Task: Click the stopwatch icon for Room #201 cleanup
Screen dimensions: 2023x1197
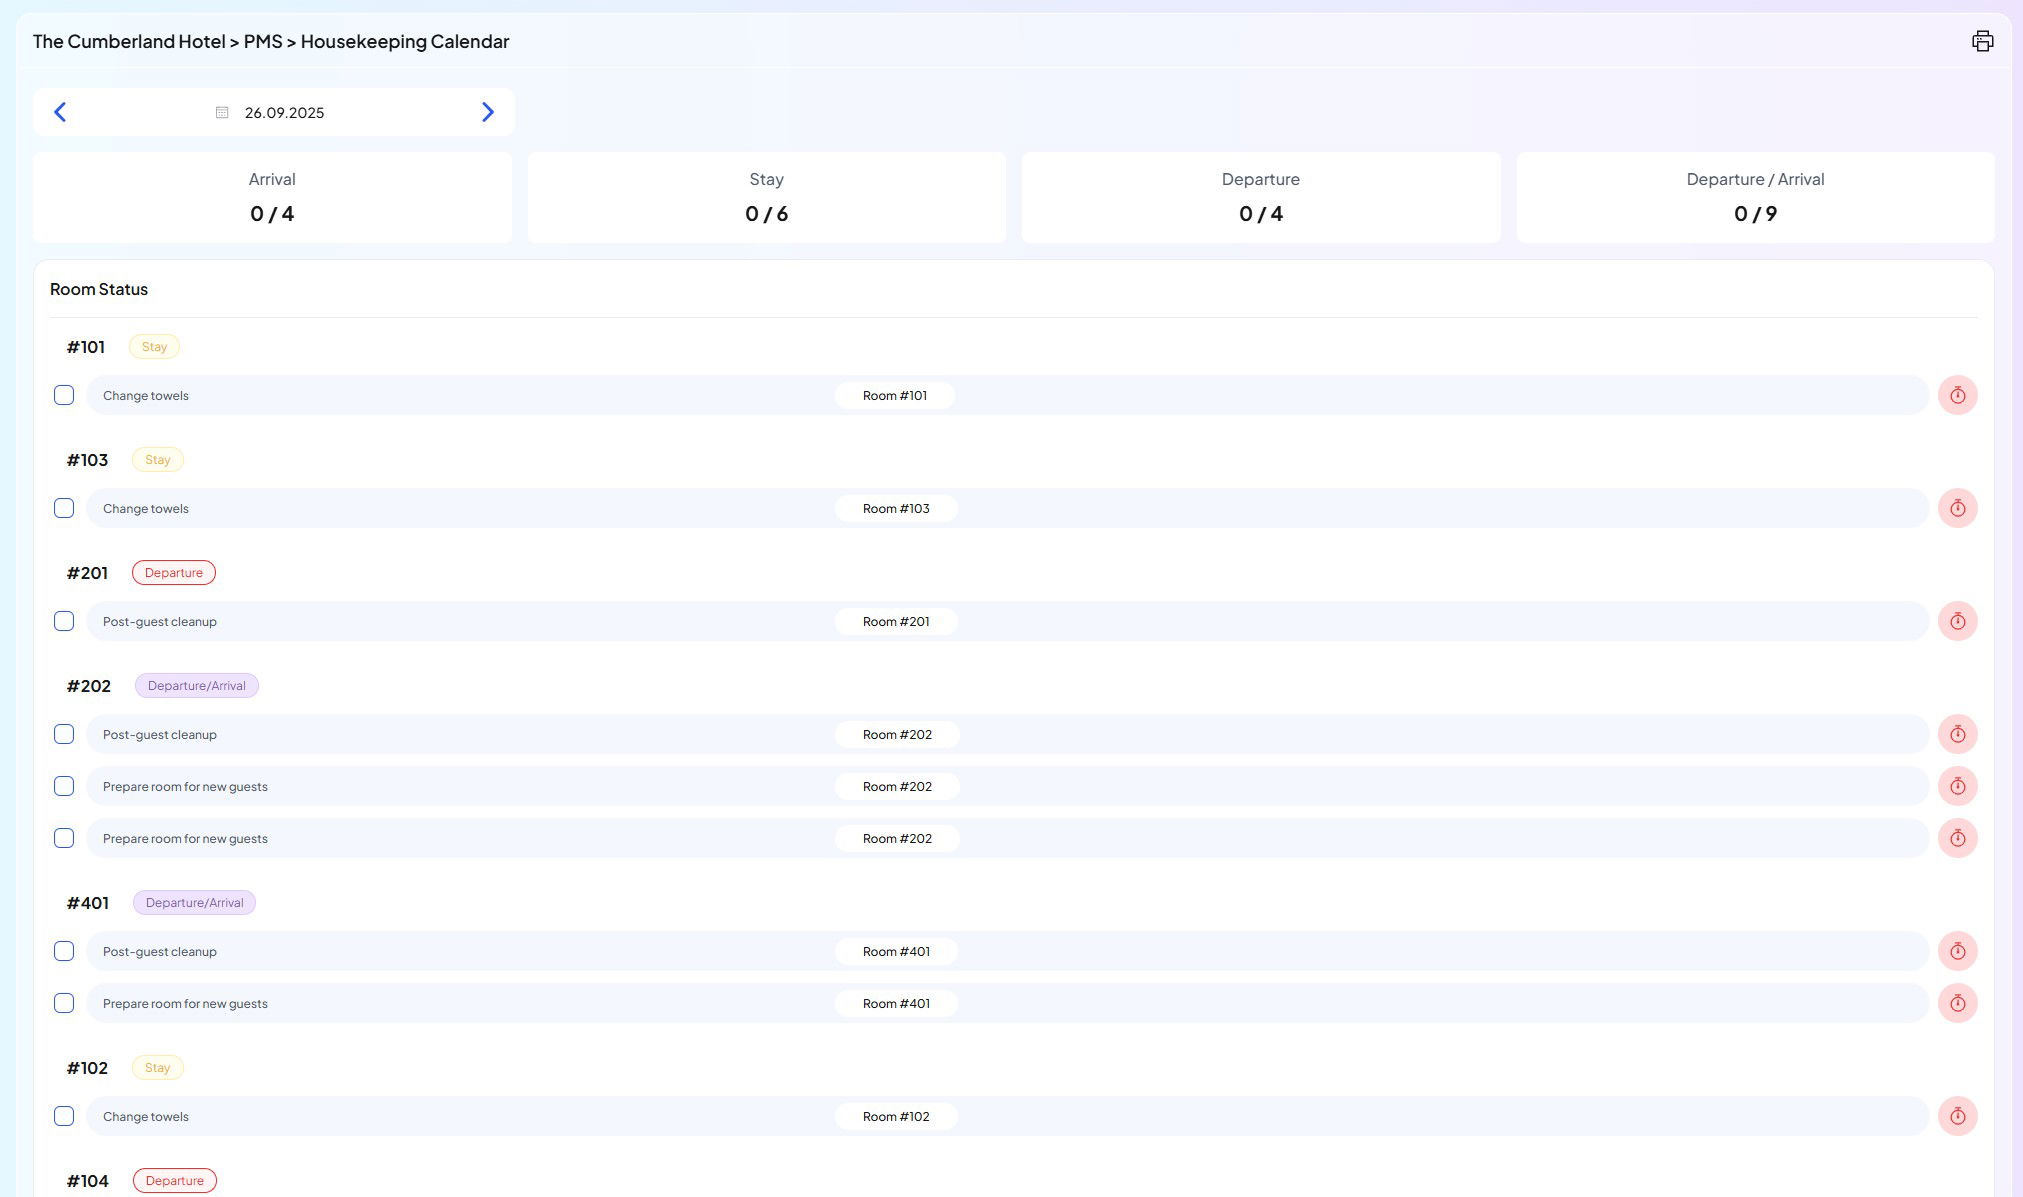Action: coord(1957,621)
